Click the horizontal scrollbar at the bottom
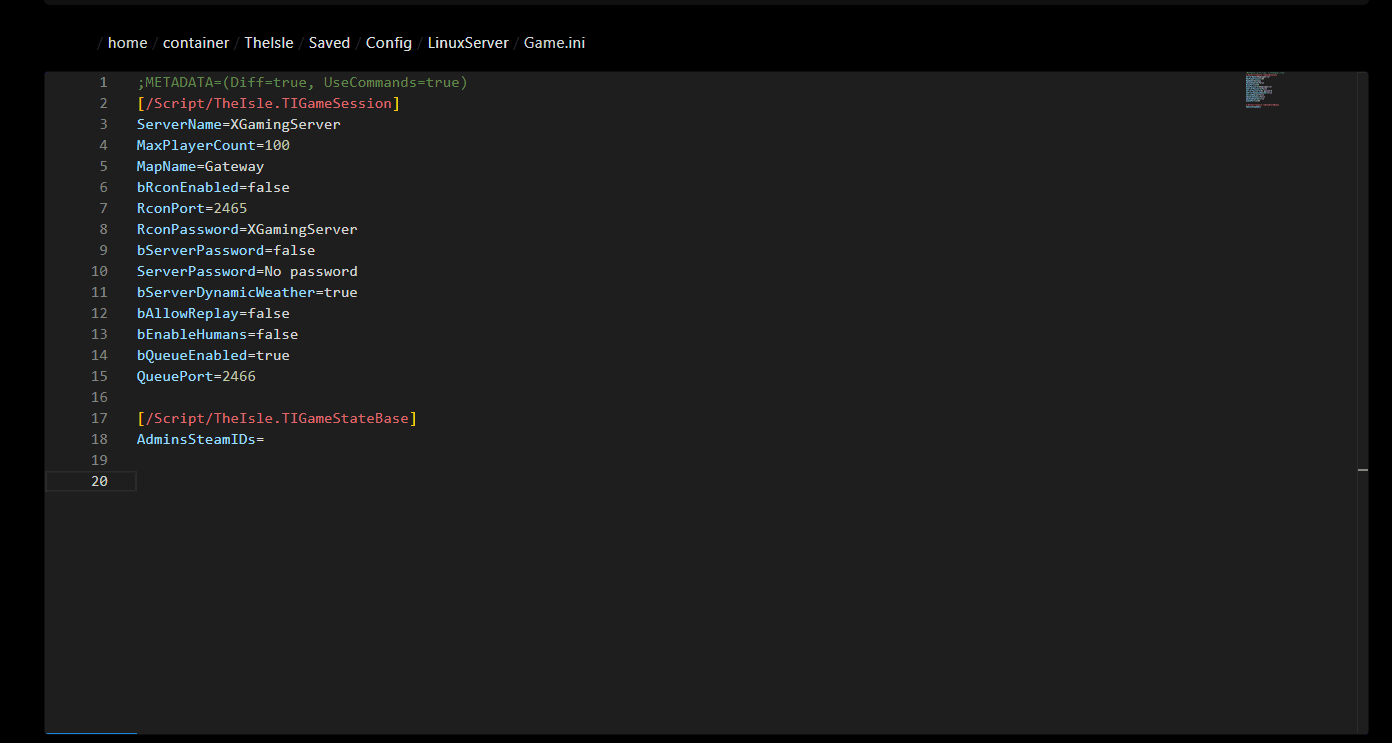Viewport: 1392px width, 743px height. 90,733
